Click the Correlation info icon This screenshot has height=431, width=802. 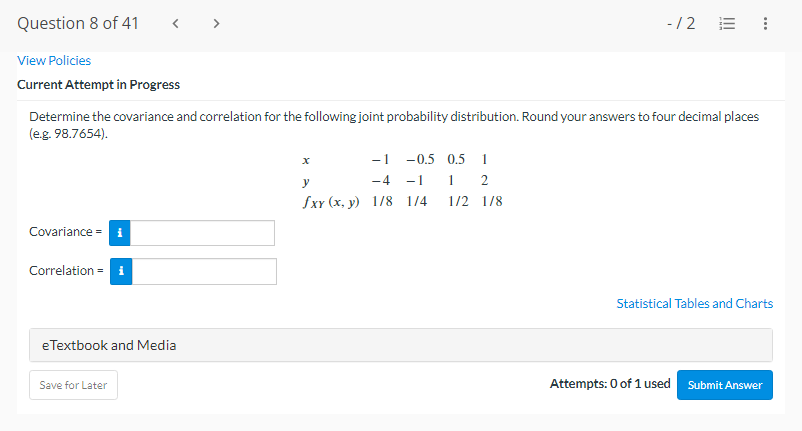tap(121, 271)
